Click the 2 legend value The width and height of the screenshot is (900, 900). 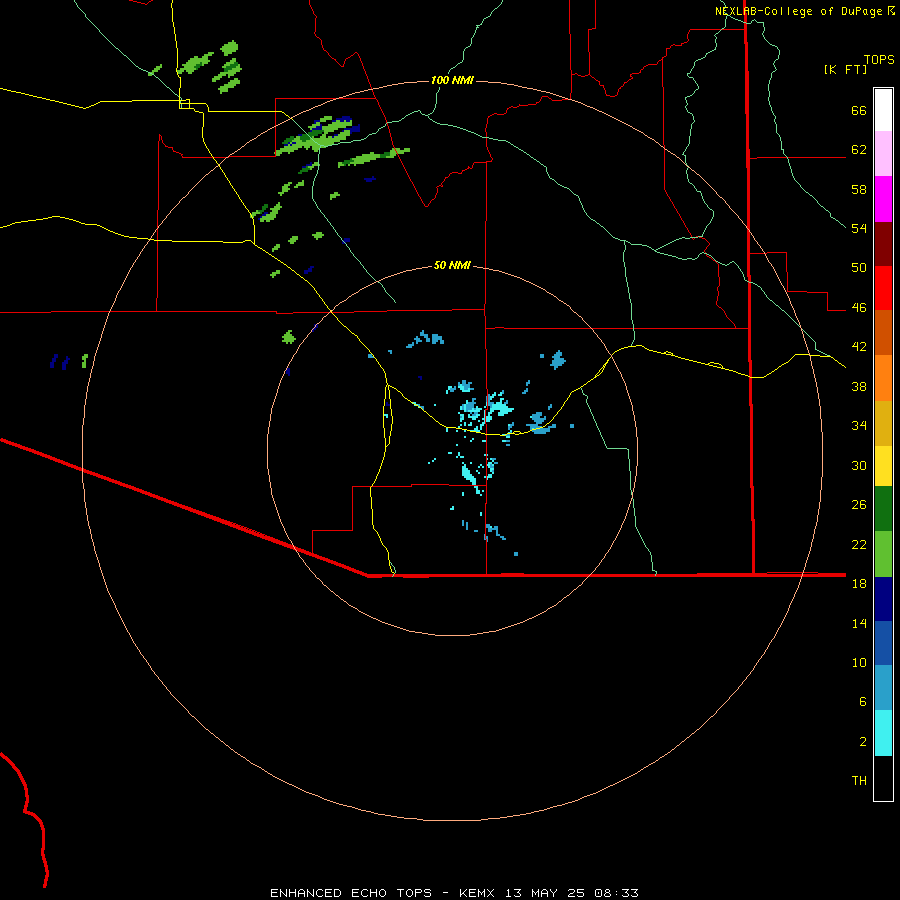863,742
